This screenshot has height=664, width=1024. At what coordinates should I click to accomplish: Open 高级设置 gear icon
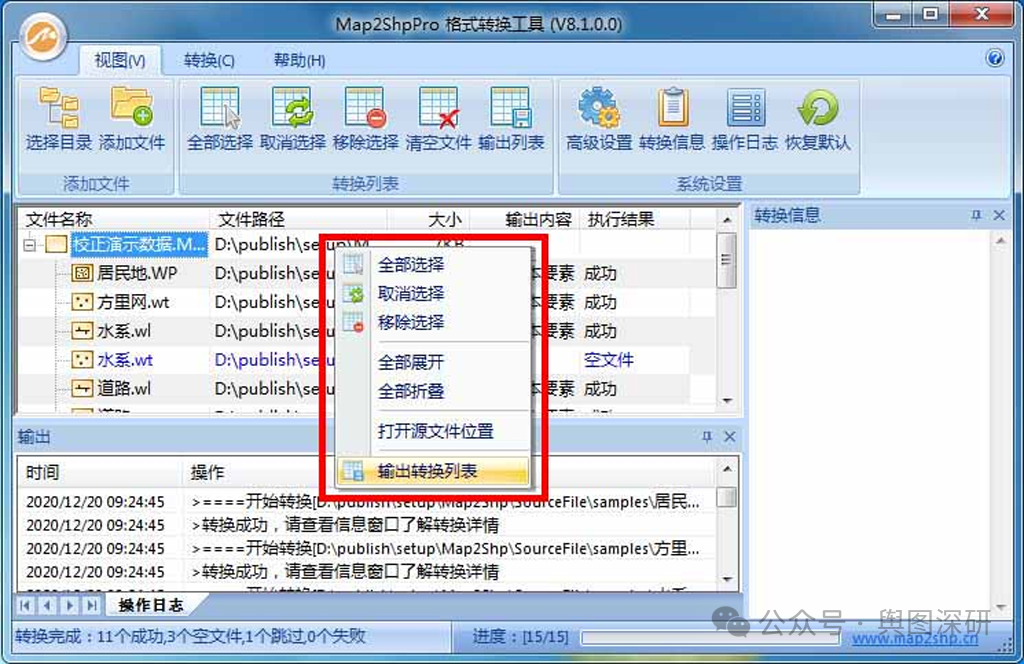[x=599, y=108]
